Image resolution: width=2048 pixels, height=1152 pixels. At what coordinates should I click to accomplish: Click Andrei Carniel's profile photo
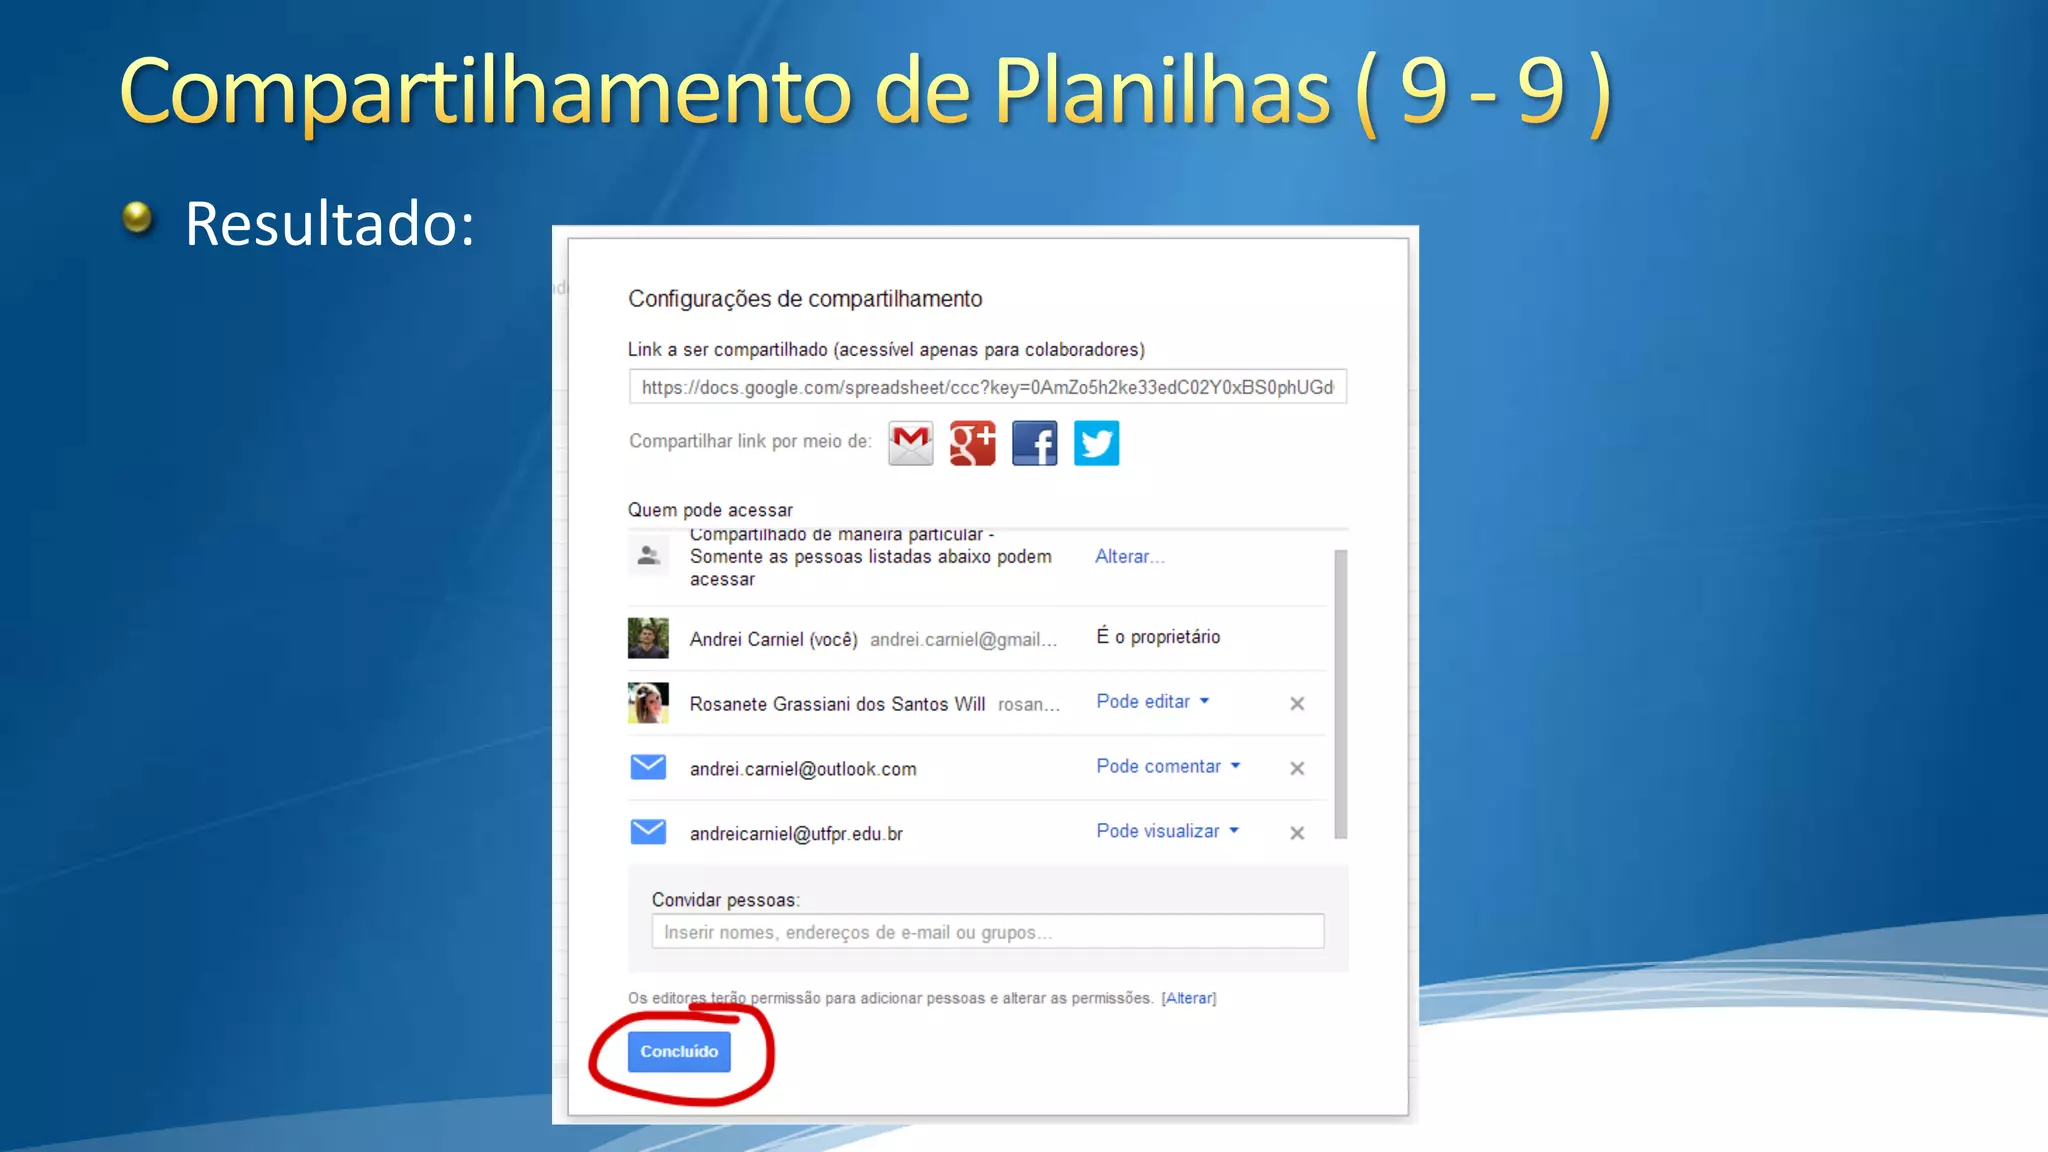(x=648, y=638)
